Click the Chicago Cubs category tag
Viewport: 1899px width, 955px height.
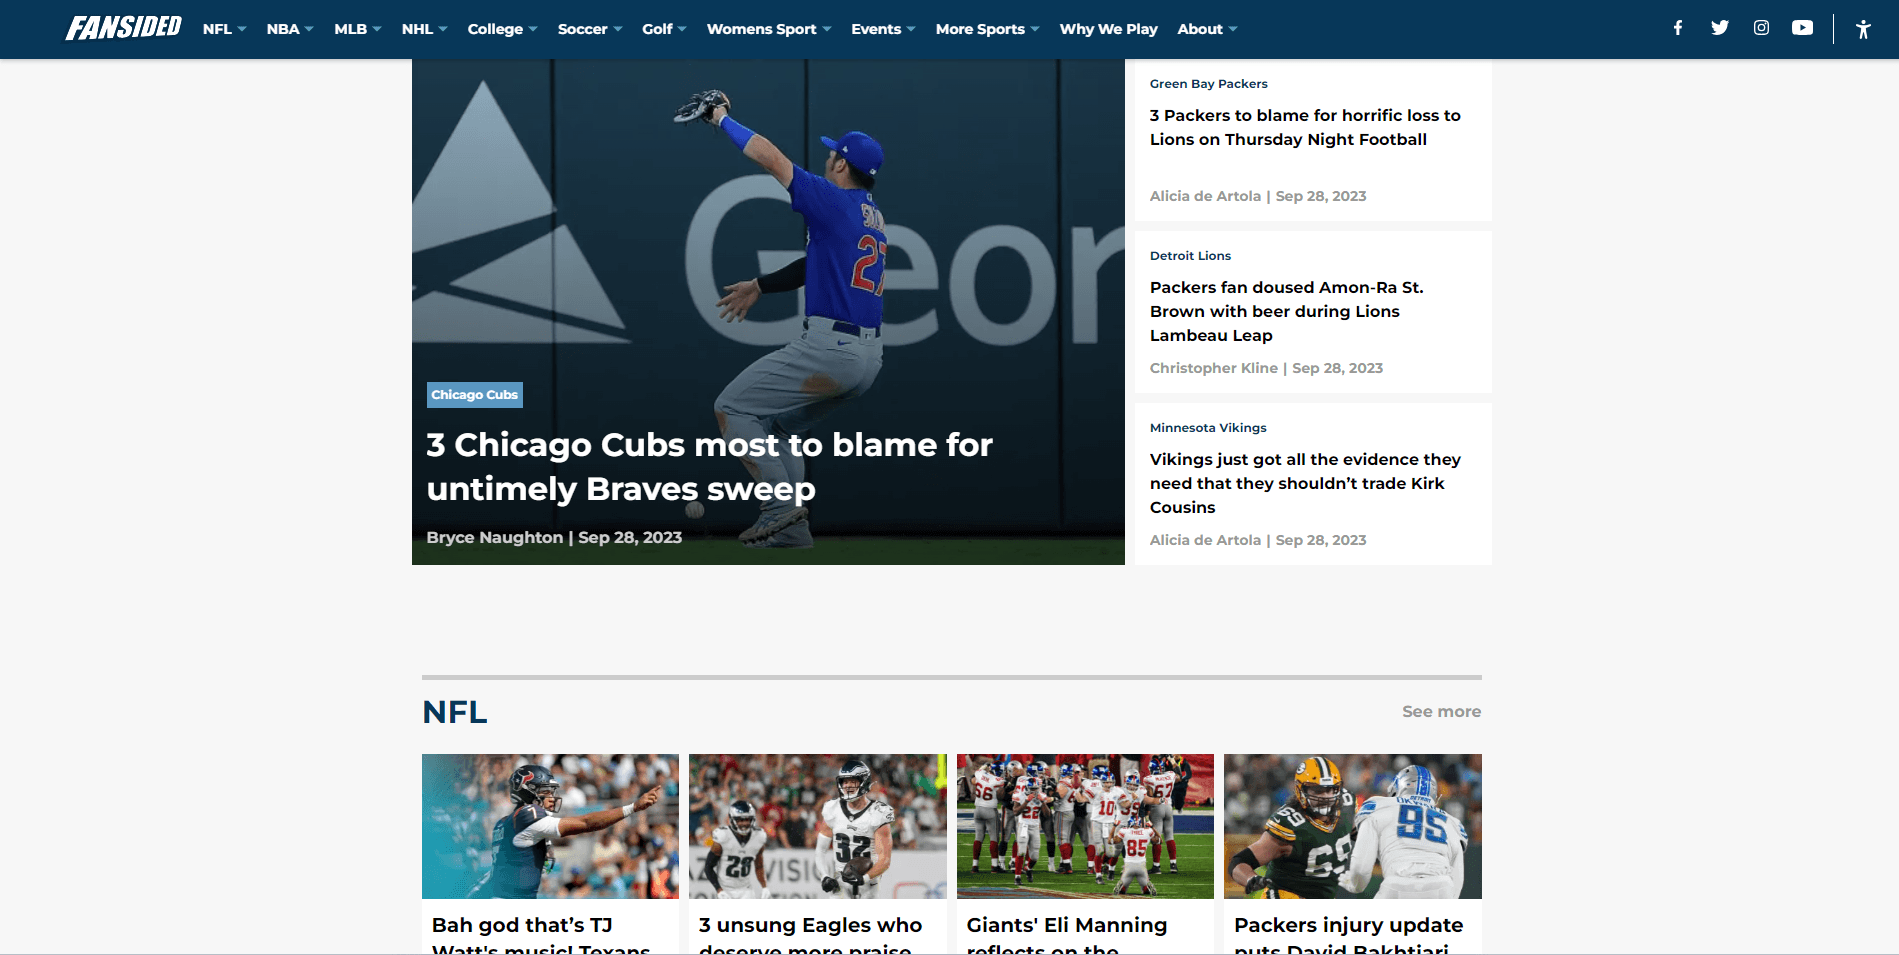[474, 395]
